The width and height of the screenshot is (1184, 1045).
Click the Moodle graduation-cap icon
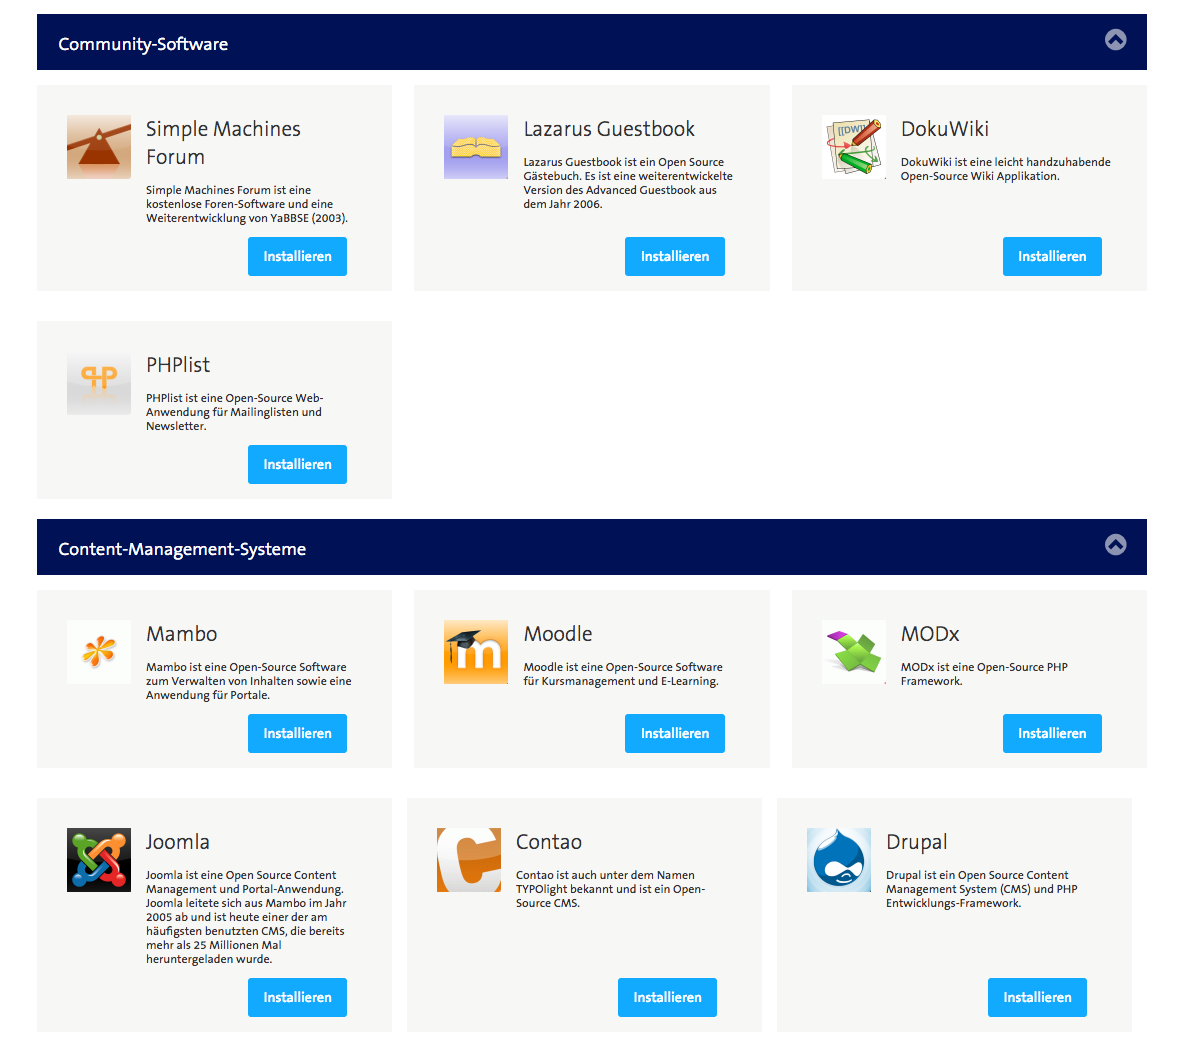(476, 652)
